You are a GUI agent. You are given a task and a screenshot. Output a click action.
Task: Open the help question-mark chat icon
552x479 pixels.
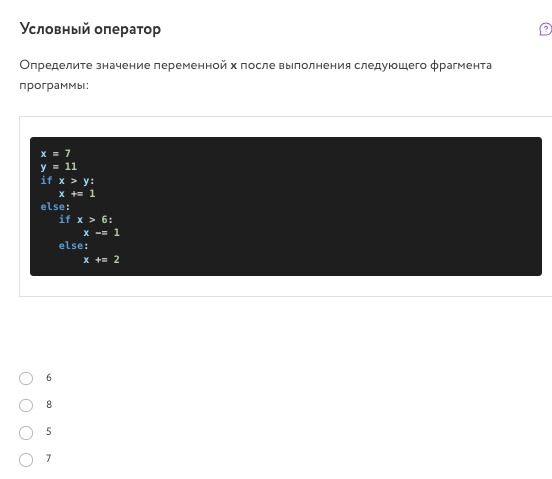(x=546, y=29)
